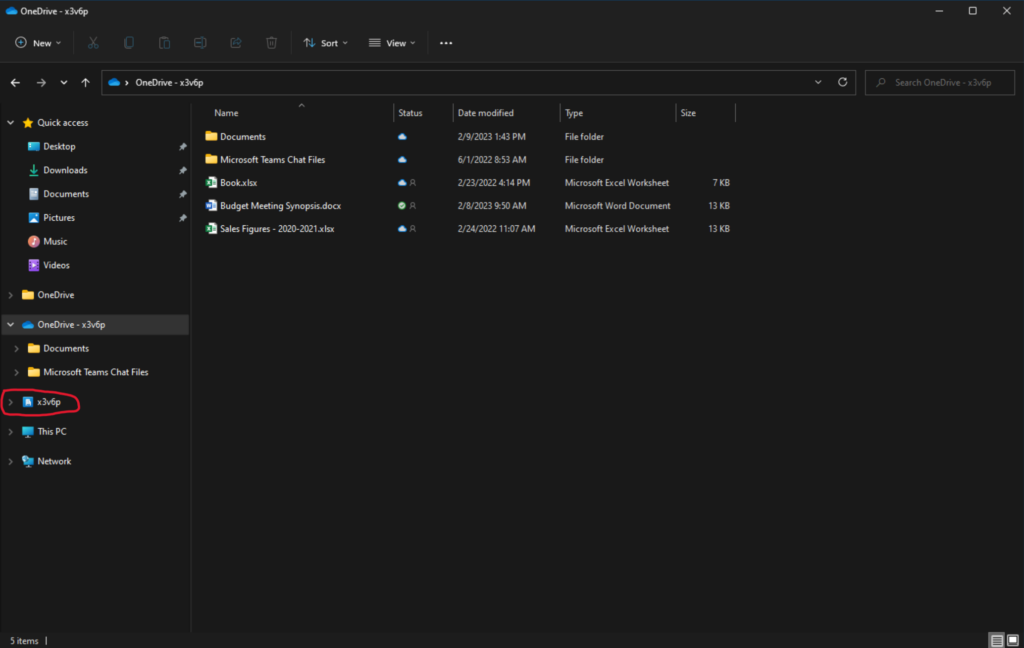Click Microsoft Teams Chat Files folder icon in list
The width and height of the screenshot is (1024, 648).
[x=211, y=159]
